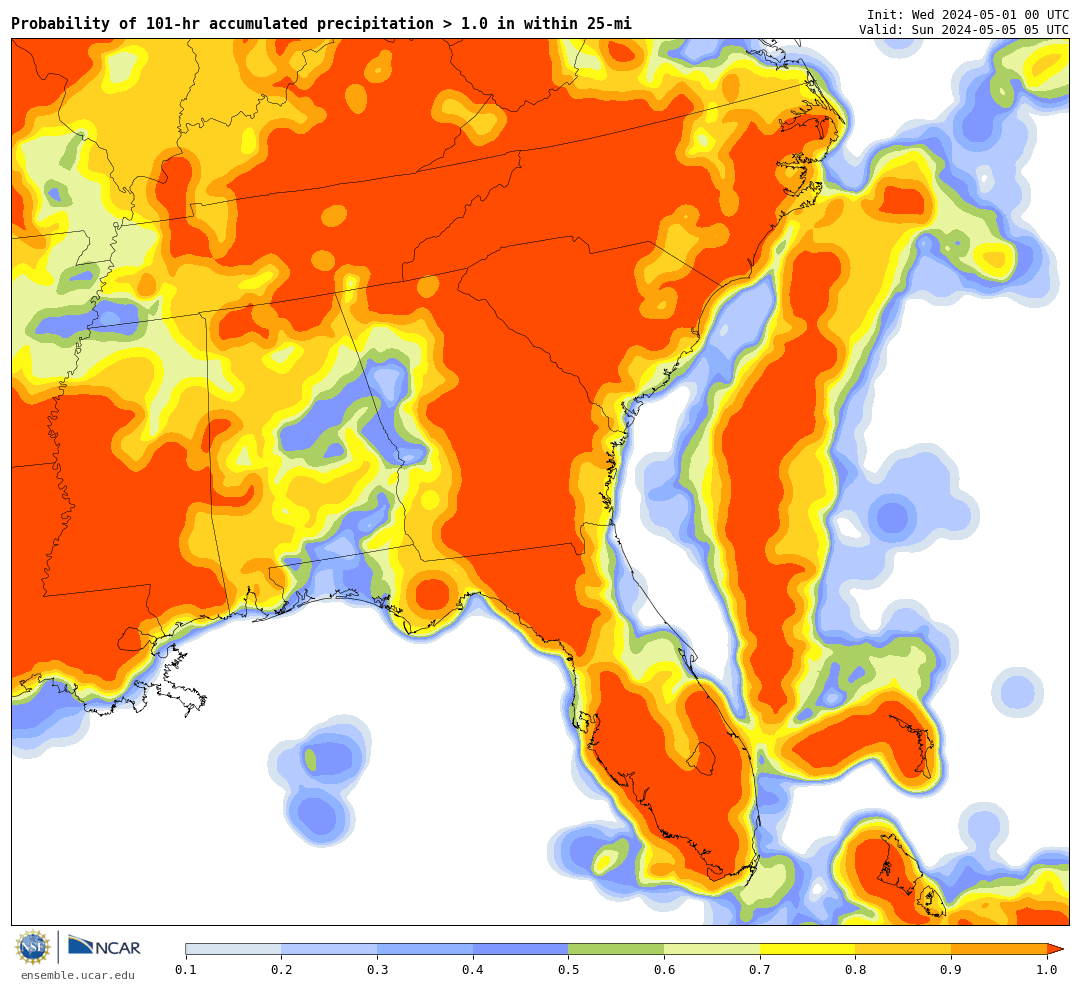Click the 0.6 to 0.7 pale yellow swatch

tap(712, 949)
